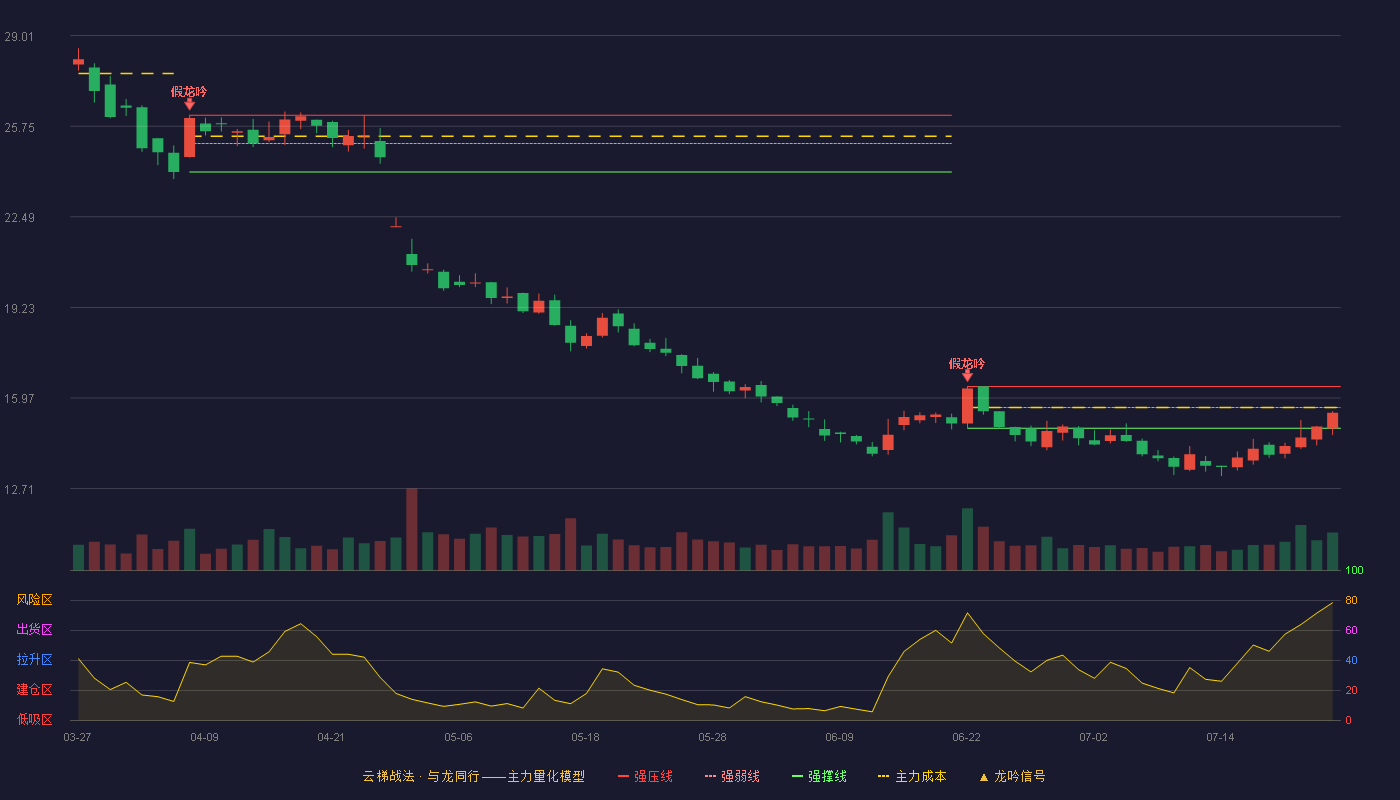Click the 07-14 date axis label
Screen dimensions: 1400x800
pyautogui.click(x=1220, y=737)
